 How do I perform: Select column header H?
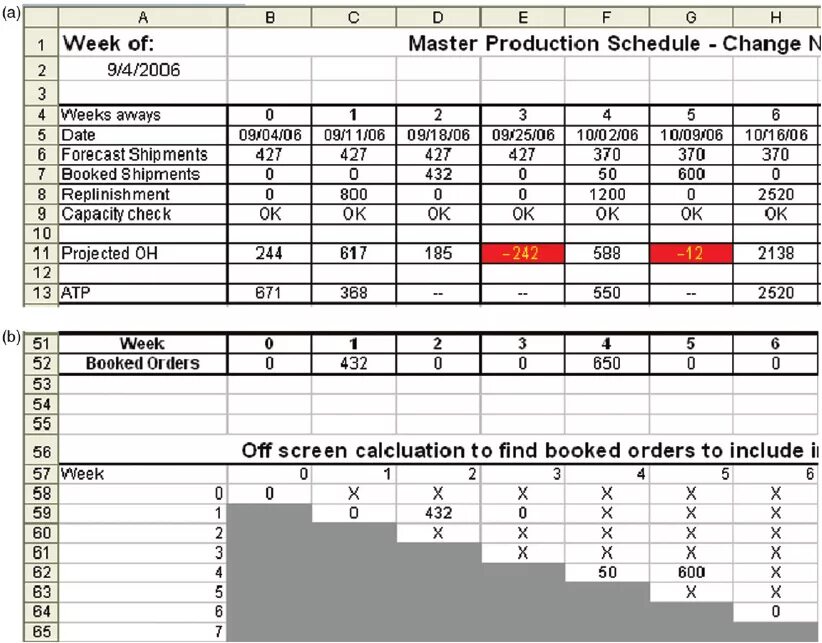click(x=776, y=18)
